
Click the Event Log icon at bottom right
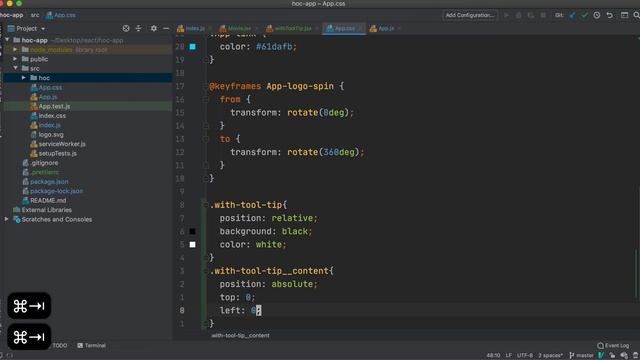pyautogui.click(x=600, y=346)
